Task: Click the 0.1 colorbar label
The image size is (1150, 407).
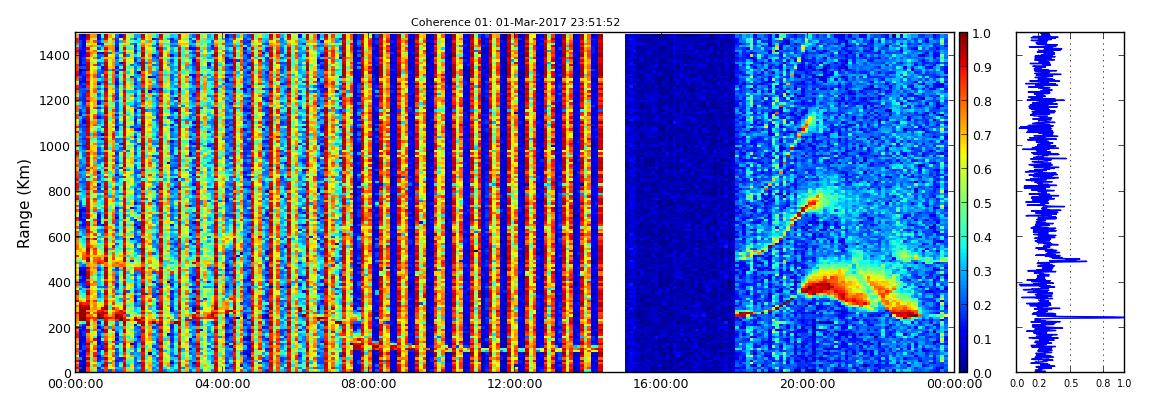Action: pyautogui.click(x=981, y=339)
